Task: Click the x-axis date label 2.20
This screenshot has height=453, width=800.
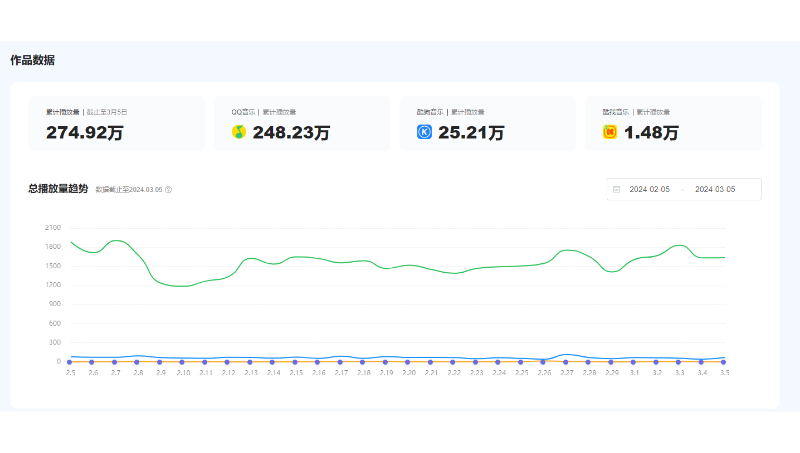Action: click(409, 373)
